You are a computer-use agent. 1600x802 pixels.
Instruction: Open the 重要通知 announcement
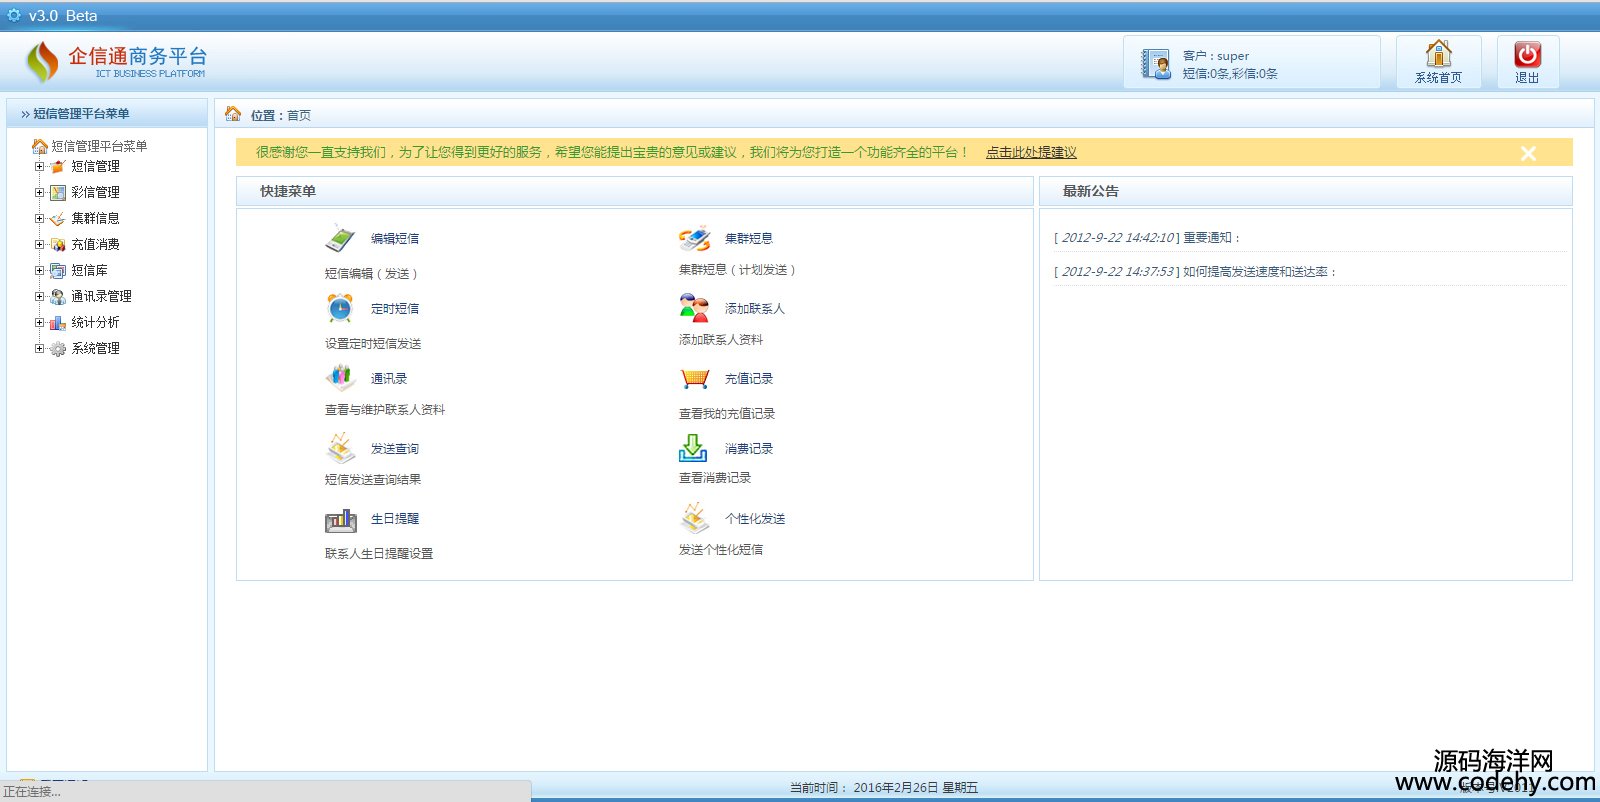pos(1211,238)
